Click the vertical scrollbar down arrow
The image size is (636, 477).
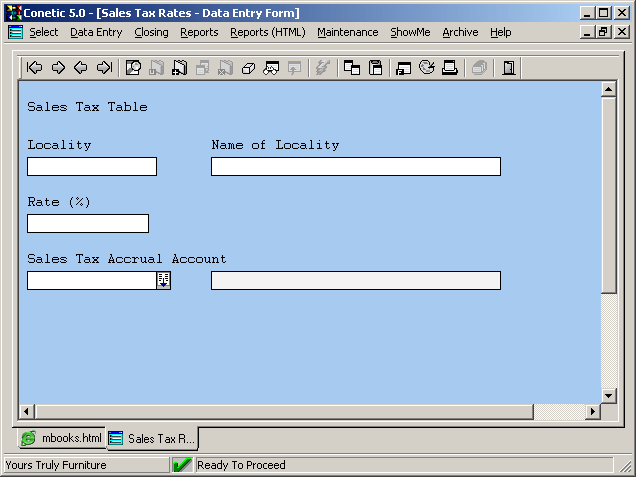point(608,395)
